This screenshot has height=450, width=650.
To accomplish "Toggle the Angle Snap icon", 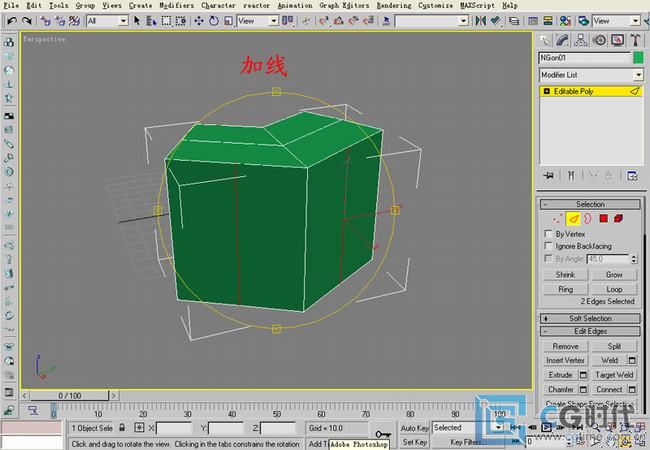I will tap(339, 21).
